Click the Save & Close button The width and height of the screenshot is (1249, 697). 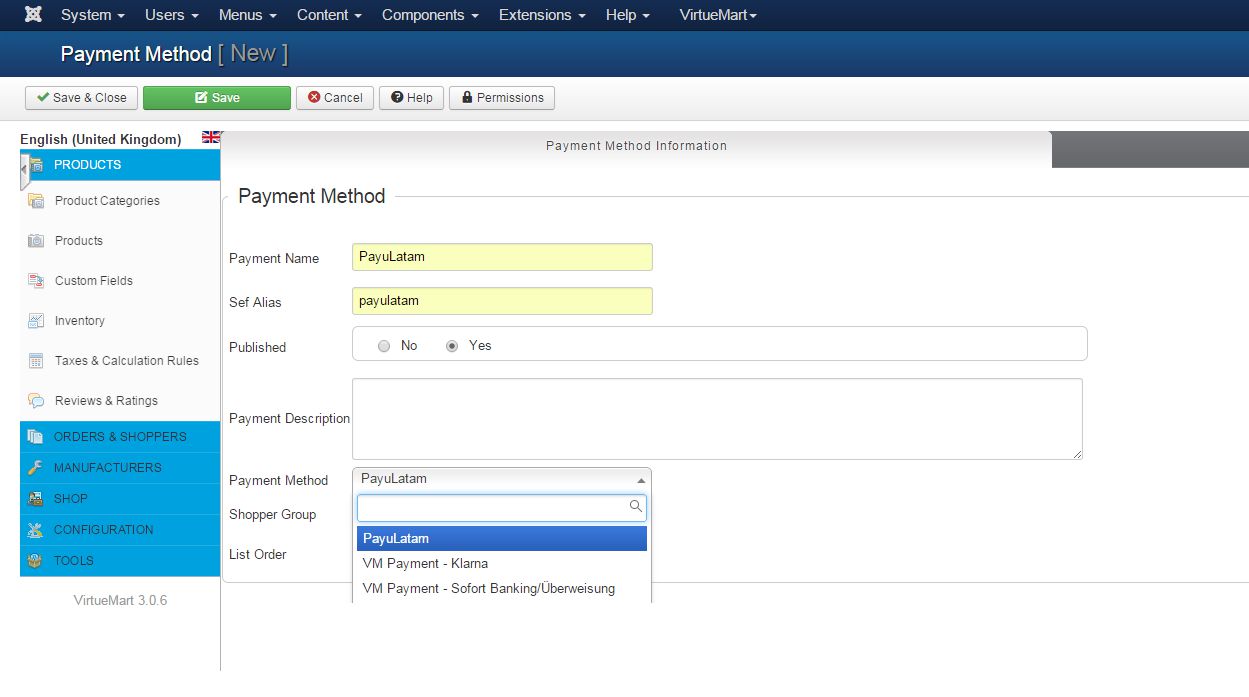point(81,98)
